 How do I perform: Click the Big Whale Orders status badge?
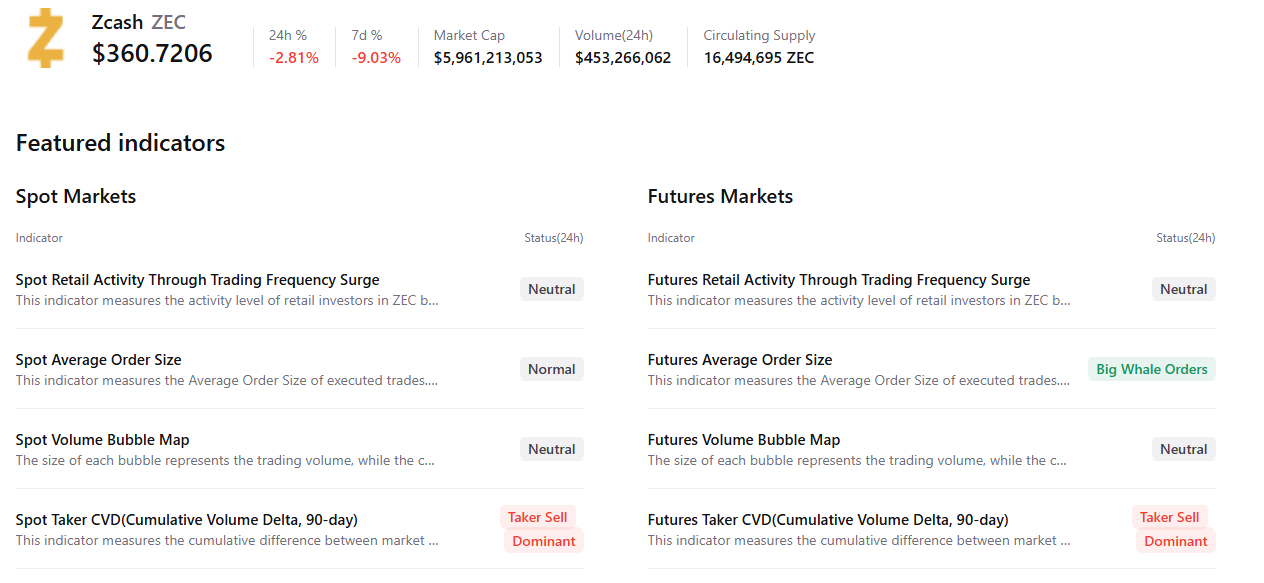pos(1151,369)
